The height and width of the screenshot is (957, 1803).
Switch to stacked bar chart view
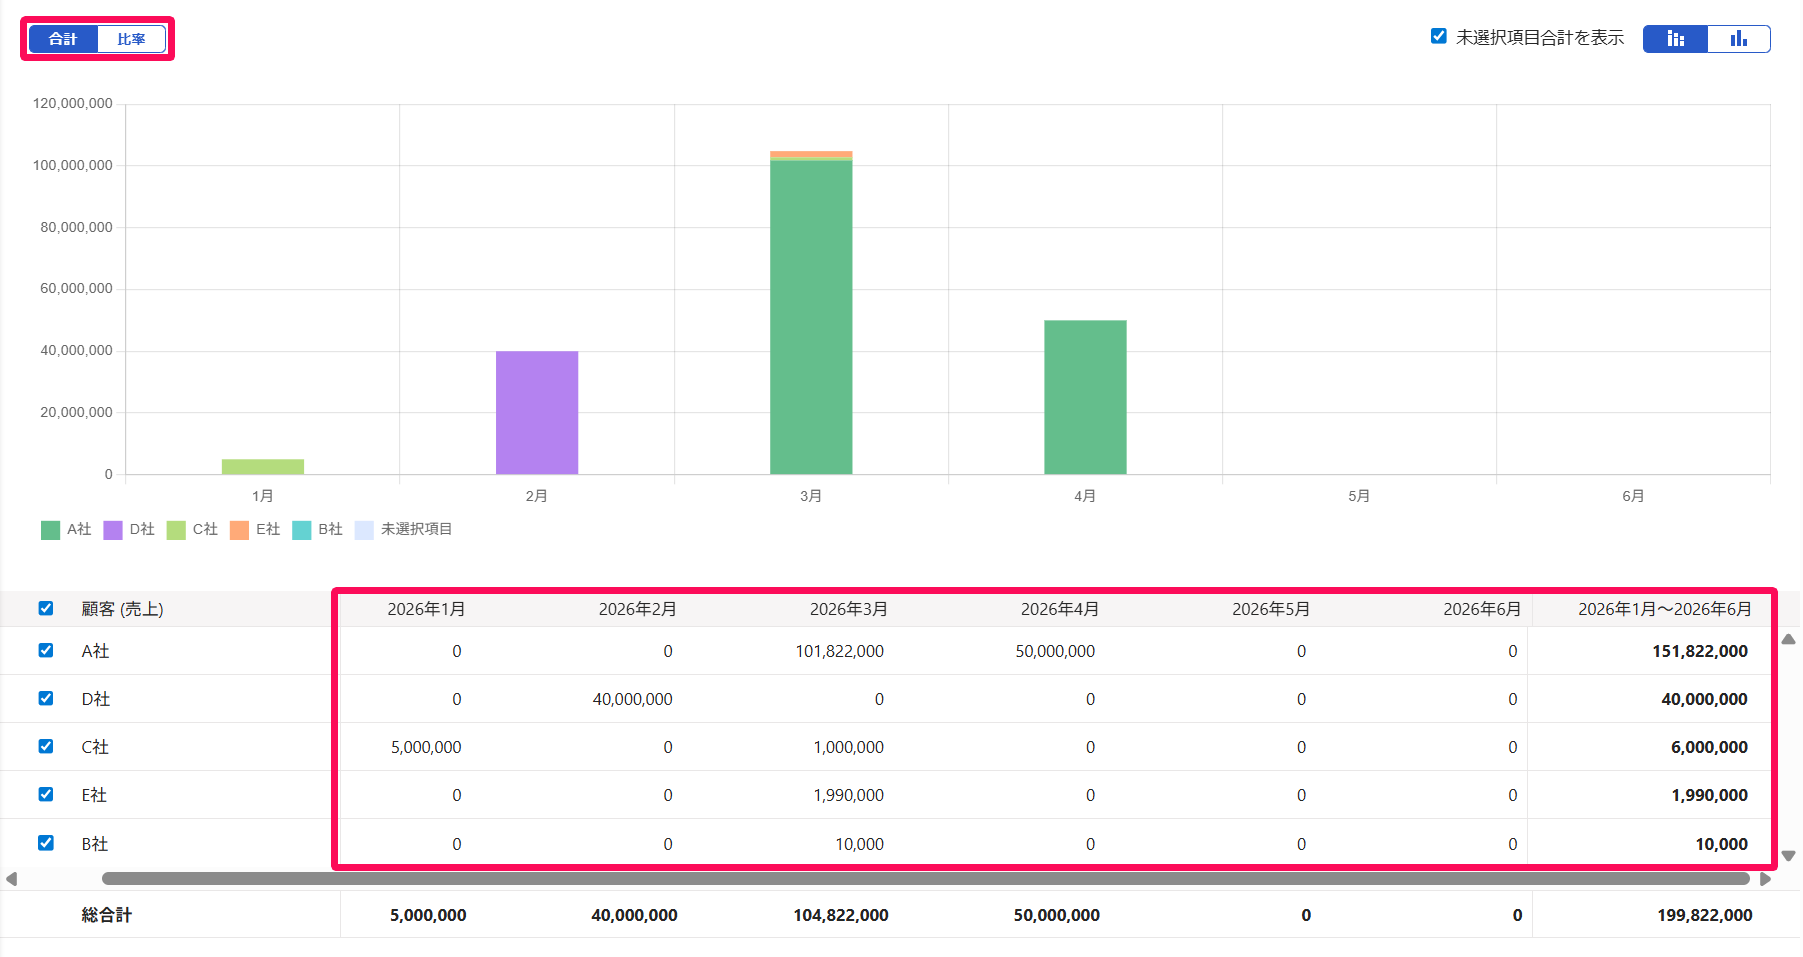click(1675, 39)
